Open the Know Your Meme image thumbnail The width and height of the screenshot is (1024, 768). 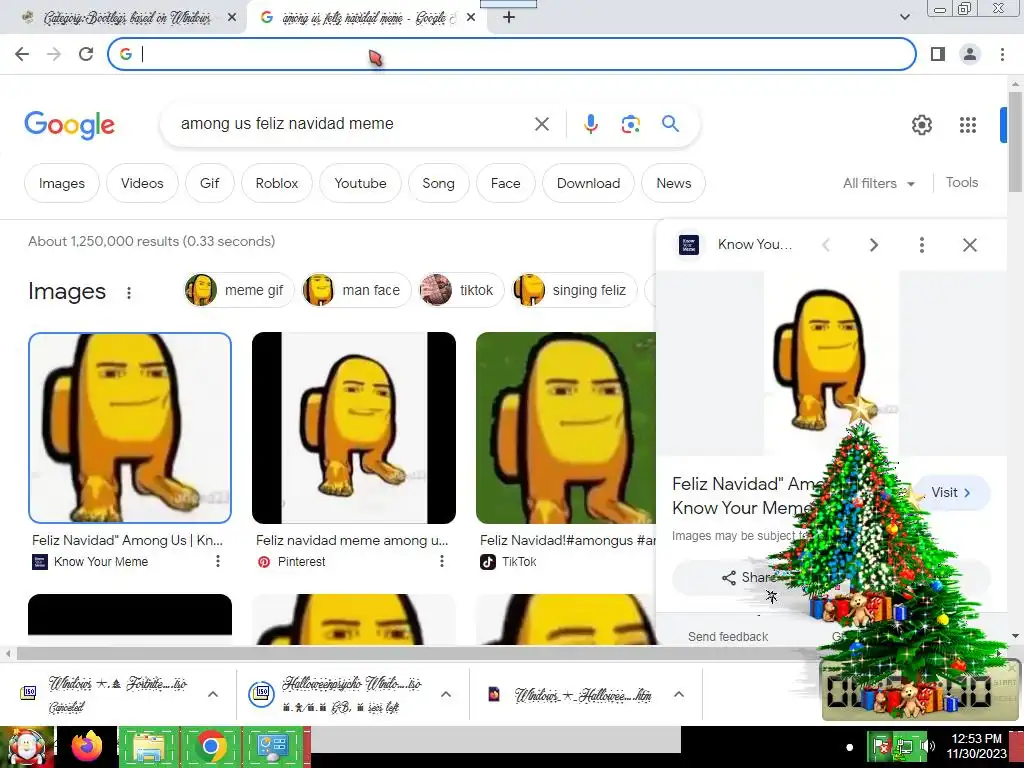pyautogui.click(x=130, y=428)
